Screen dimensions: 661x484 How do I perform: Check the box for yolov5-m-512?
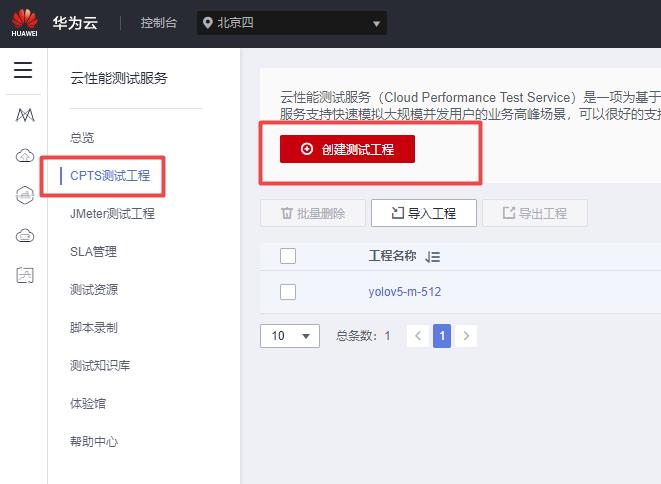tap(288, 292)
